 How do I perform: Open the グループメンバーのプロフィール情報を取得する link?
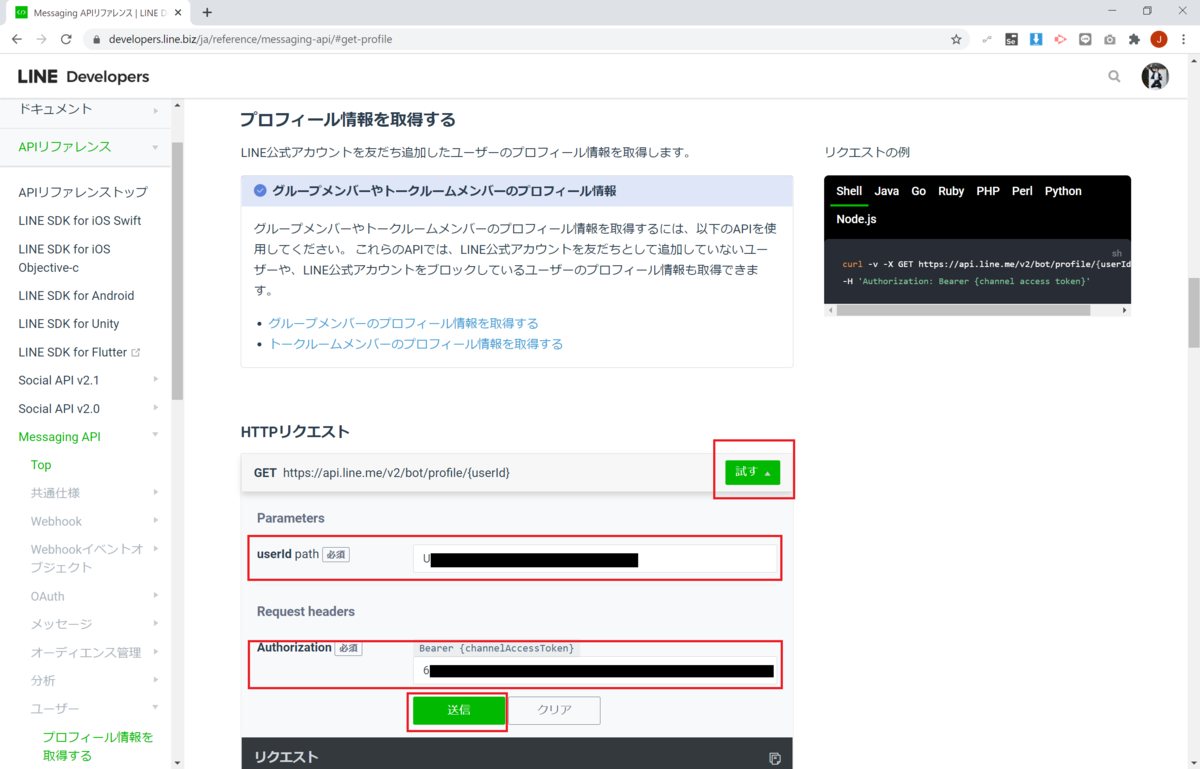(404, 324)
